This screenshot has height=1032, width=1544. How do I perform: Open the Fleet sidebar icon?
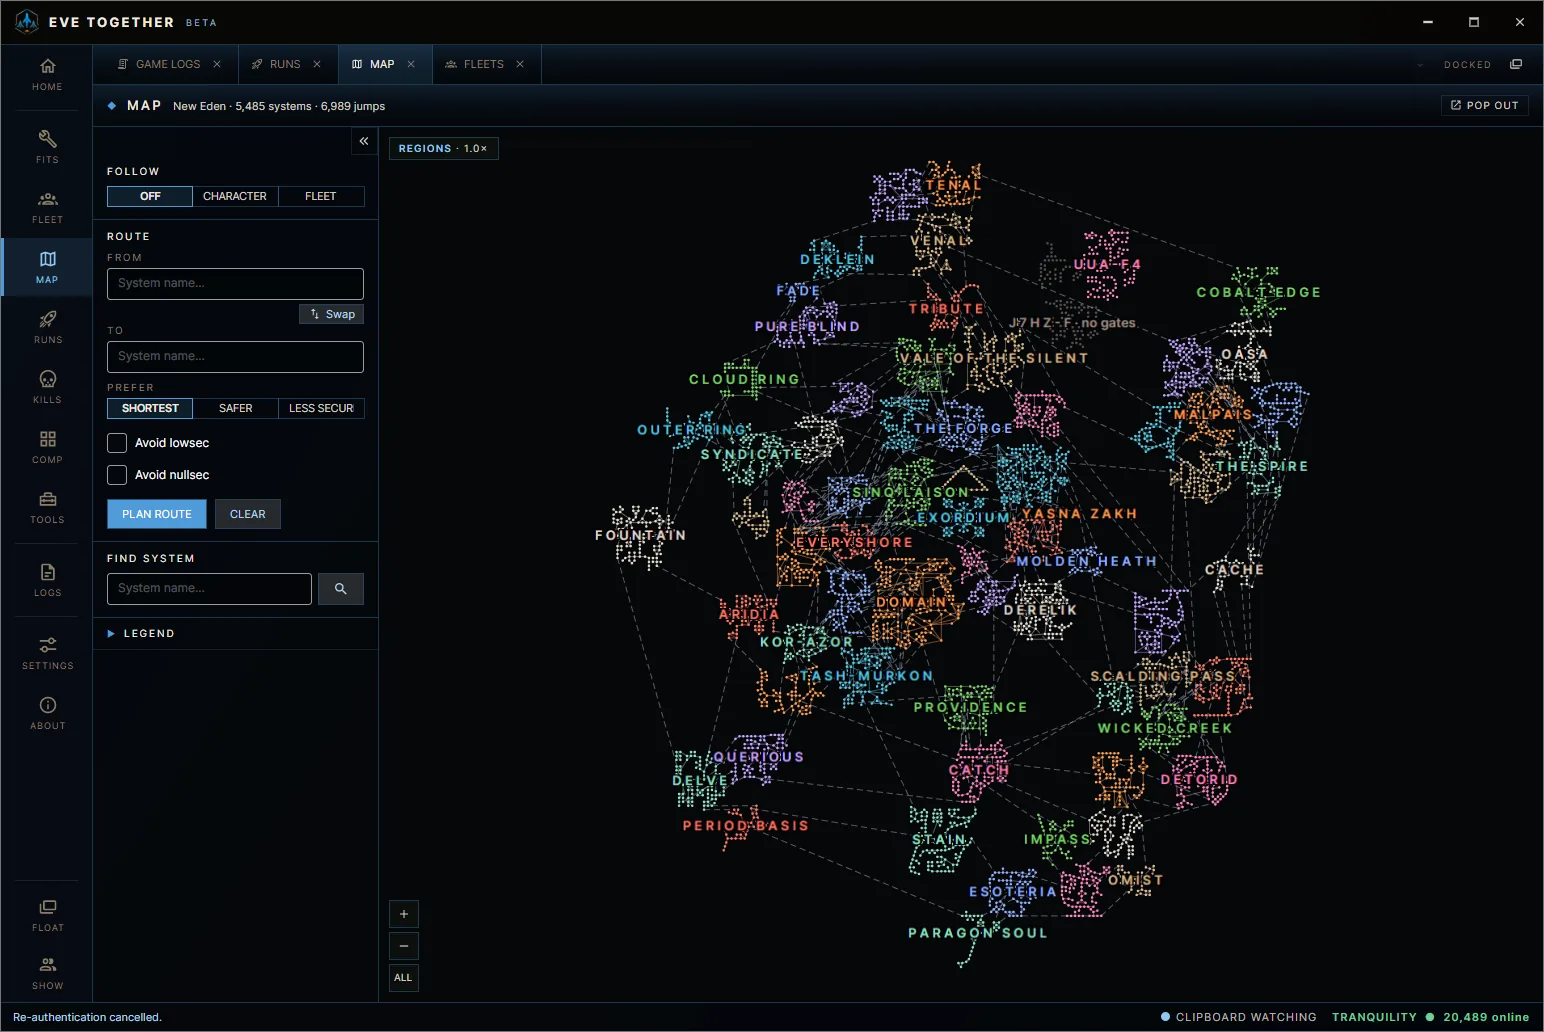pyautogui.click(x=47, y=206)
